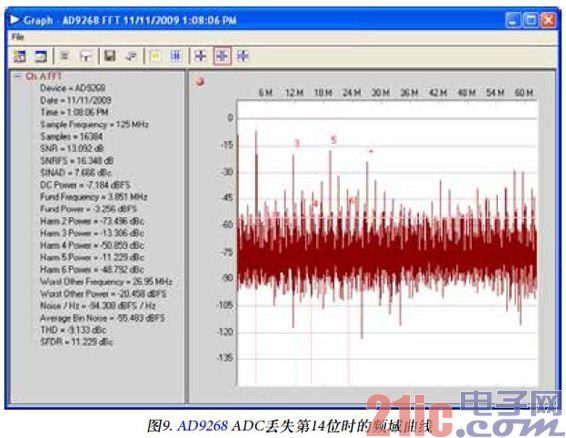
Task: Click the first blue crosshair zoom icon
Action: pos(200,56)
